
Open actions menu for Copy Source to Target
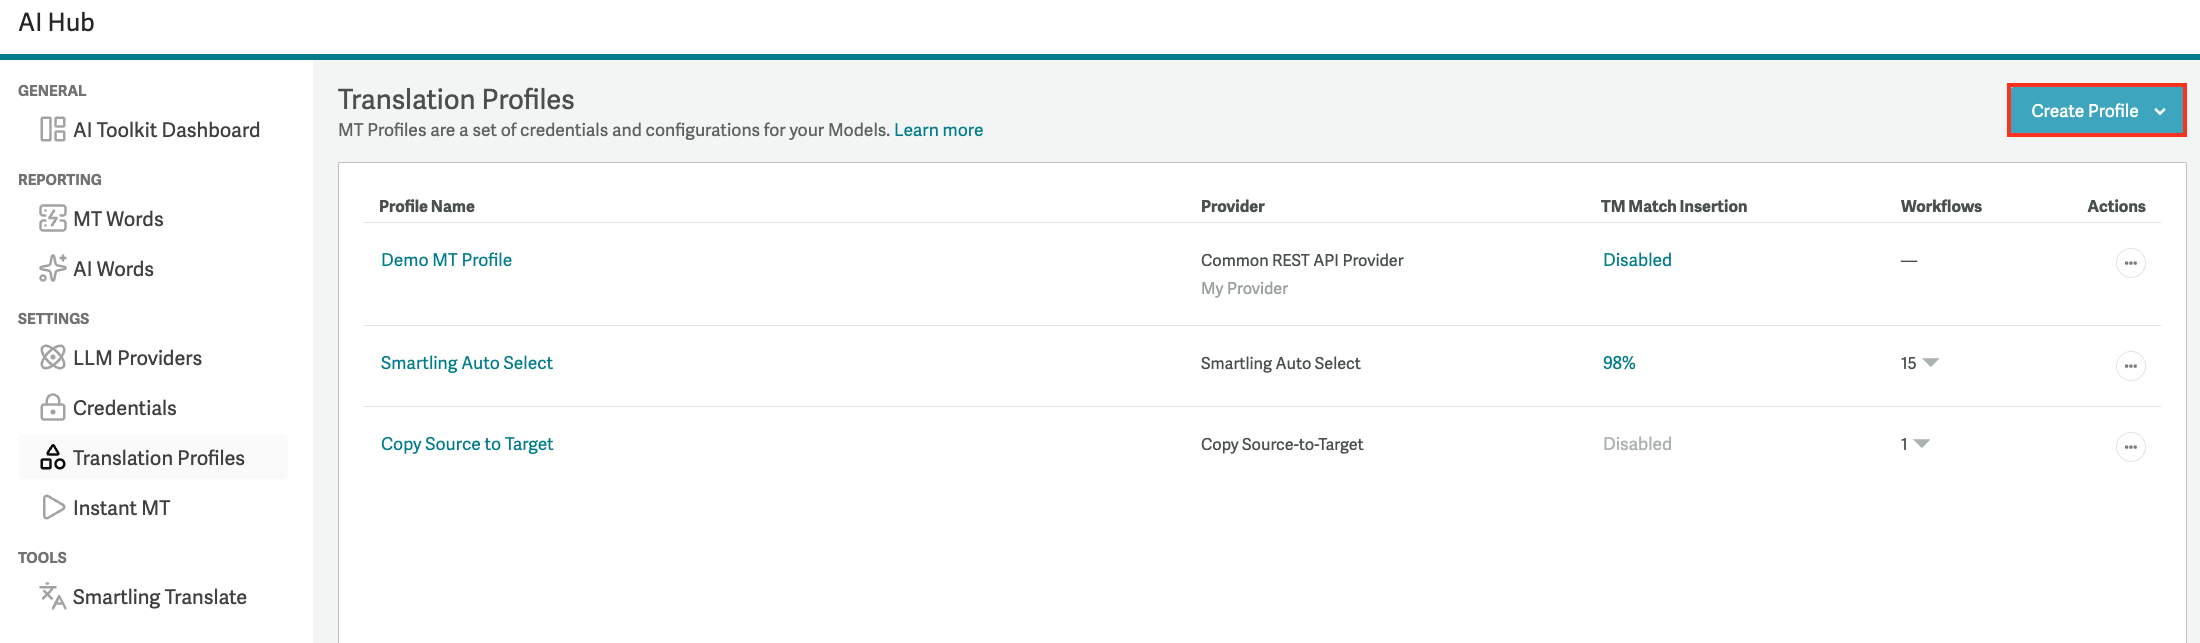2130,447
